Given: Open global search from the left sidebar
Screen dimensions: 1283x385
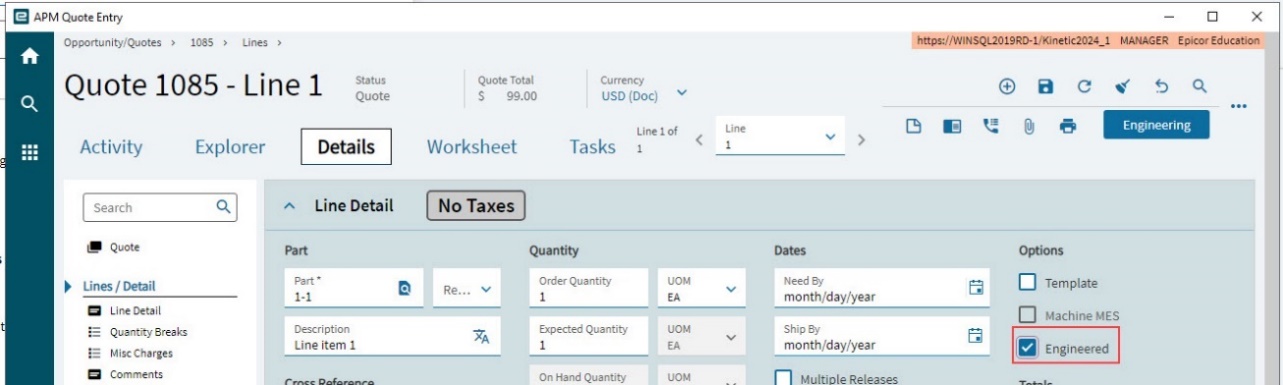Looking at the screenshot, I should pyautogui.click(x=30, y=104).
